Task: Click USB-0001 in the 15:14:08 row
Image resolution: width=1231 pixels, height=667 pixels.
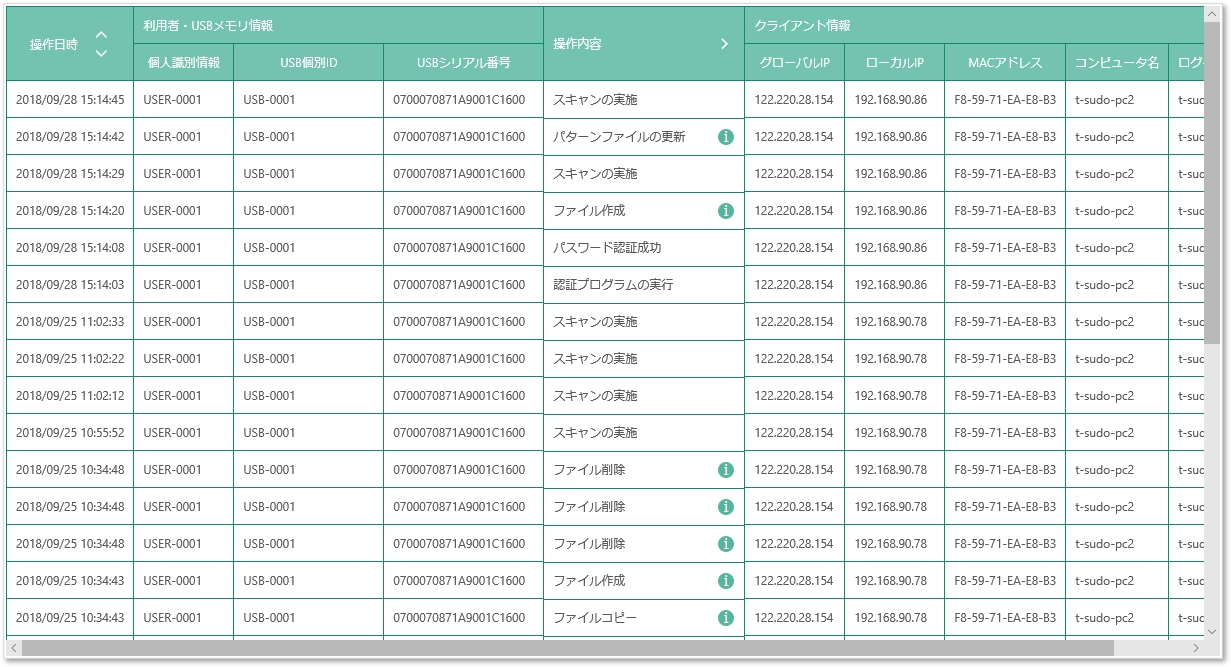Action: click(269, 248)
